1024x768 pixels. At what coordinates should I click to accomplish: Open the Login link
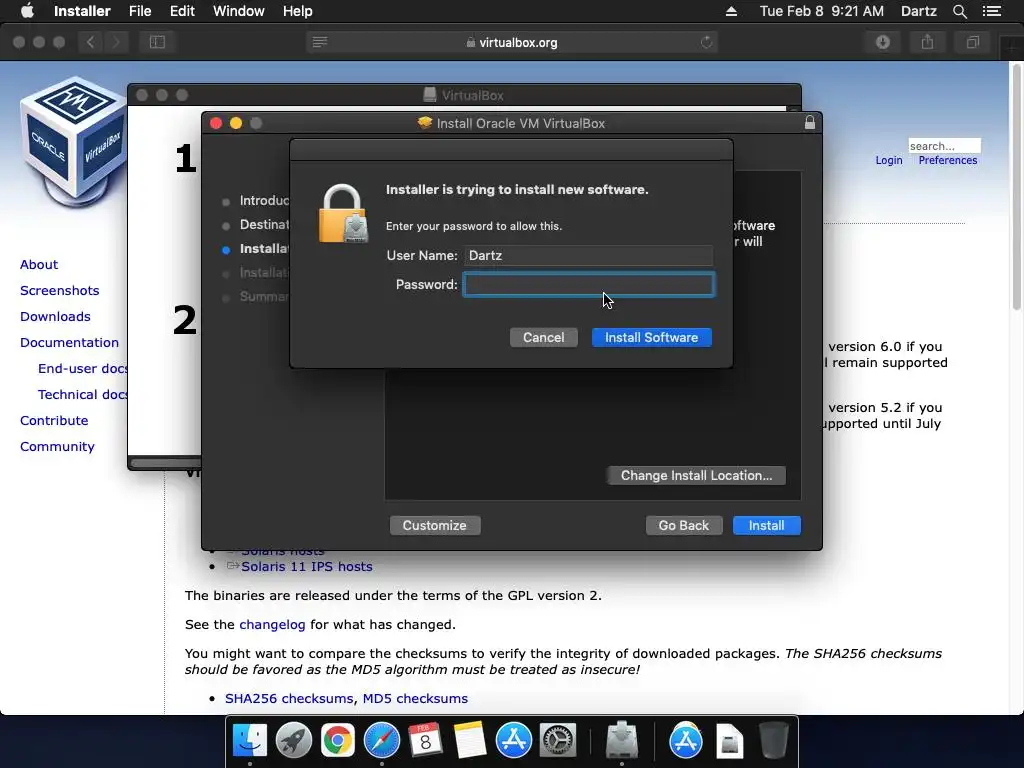889,161
